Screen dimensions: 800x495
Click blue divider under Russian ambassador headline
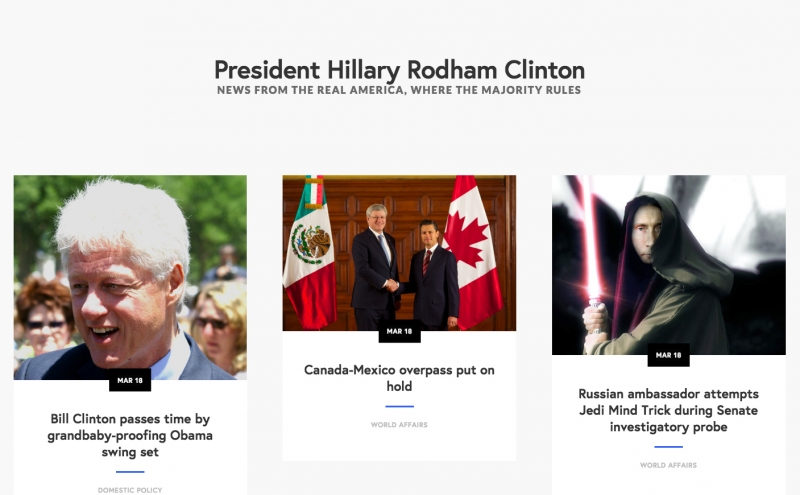668,447
